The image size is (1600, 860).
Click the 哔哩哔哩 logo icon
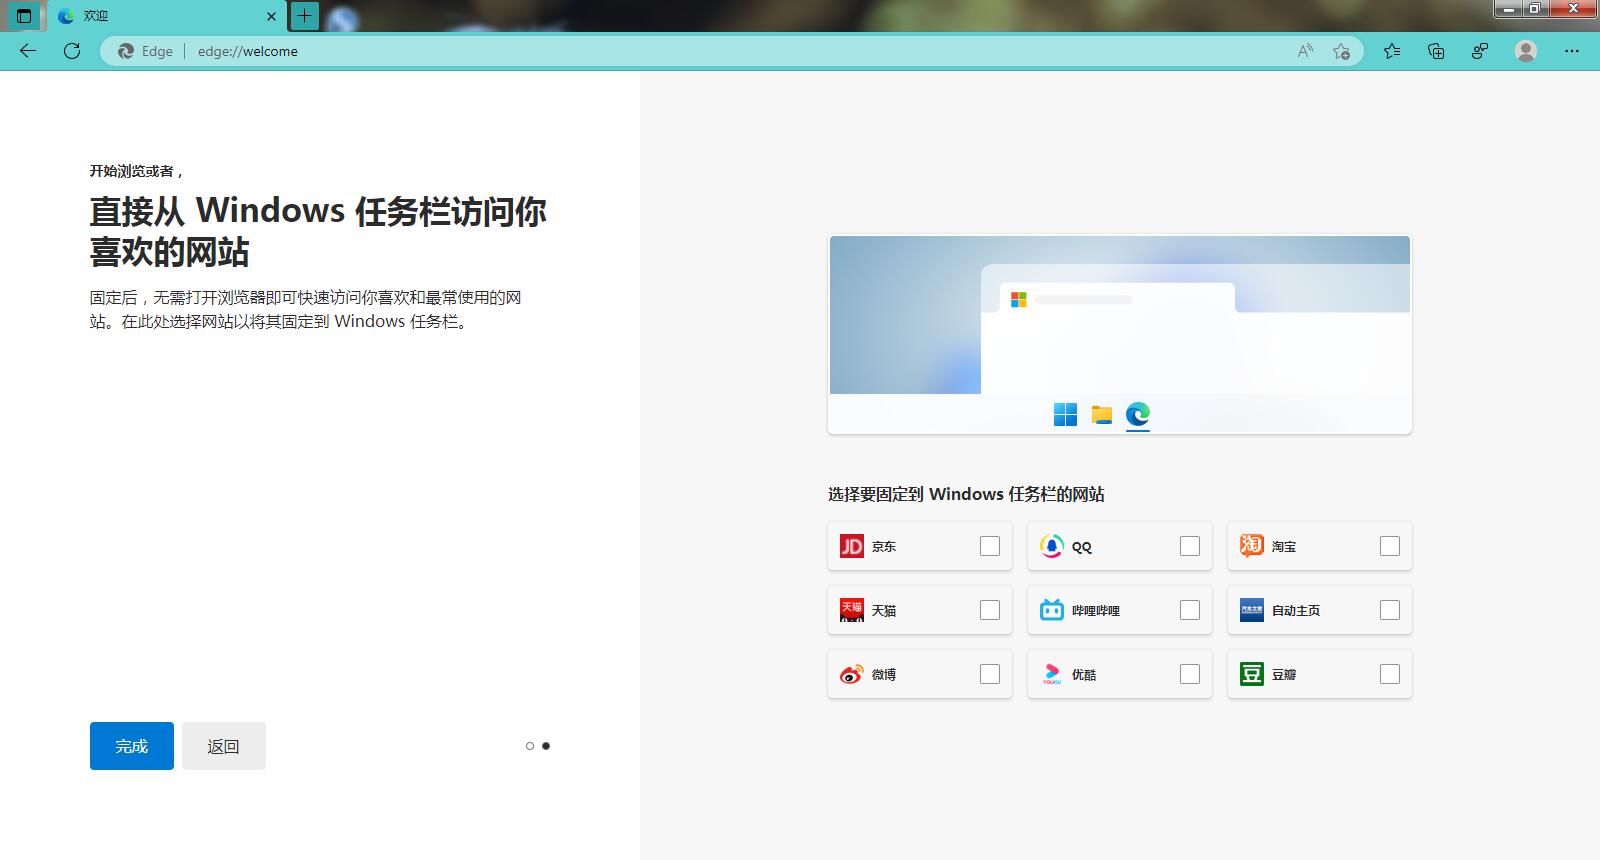[1052, 610]
